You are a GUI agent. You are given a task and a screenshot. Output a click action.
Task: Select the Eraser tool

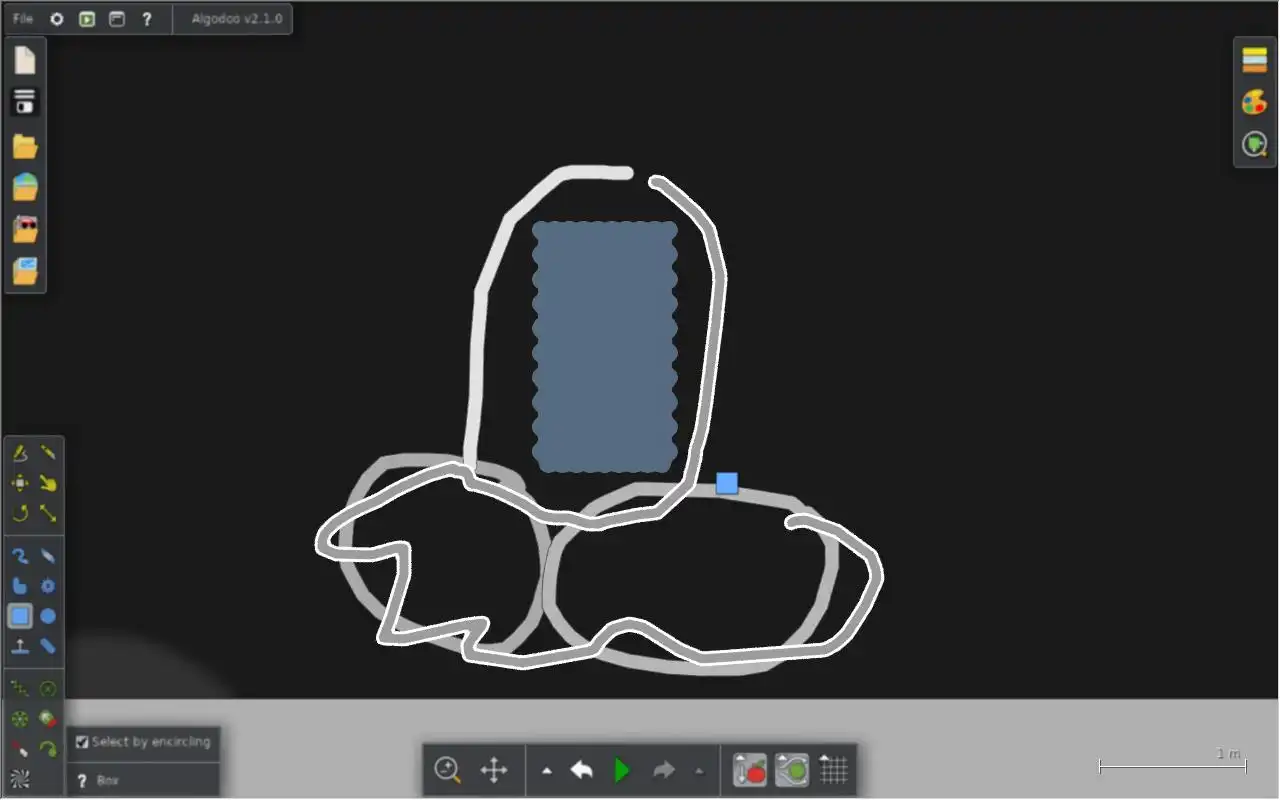click(48, 556)
